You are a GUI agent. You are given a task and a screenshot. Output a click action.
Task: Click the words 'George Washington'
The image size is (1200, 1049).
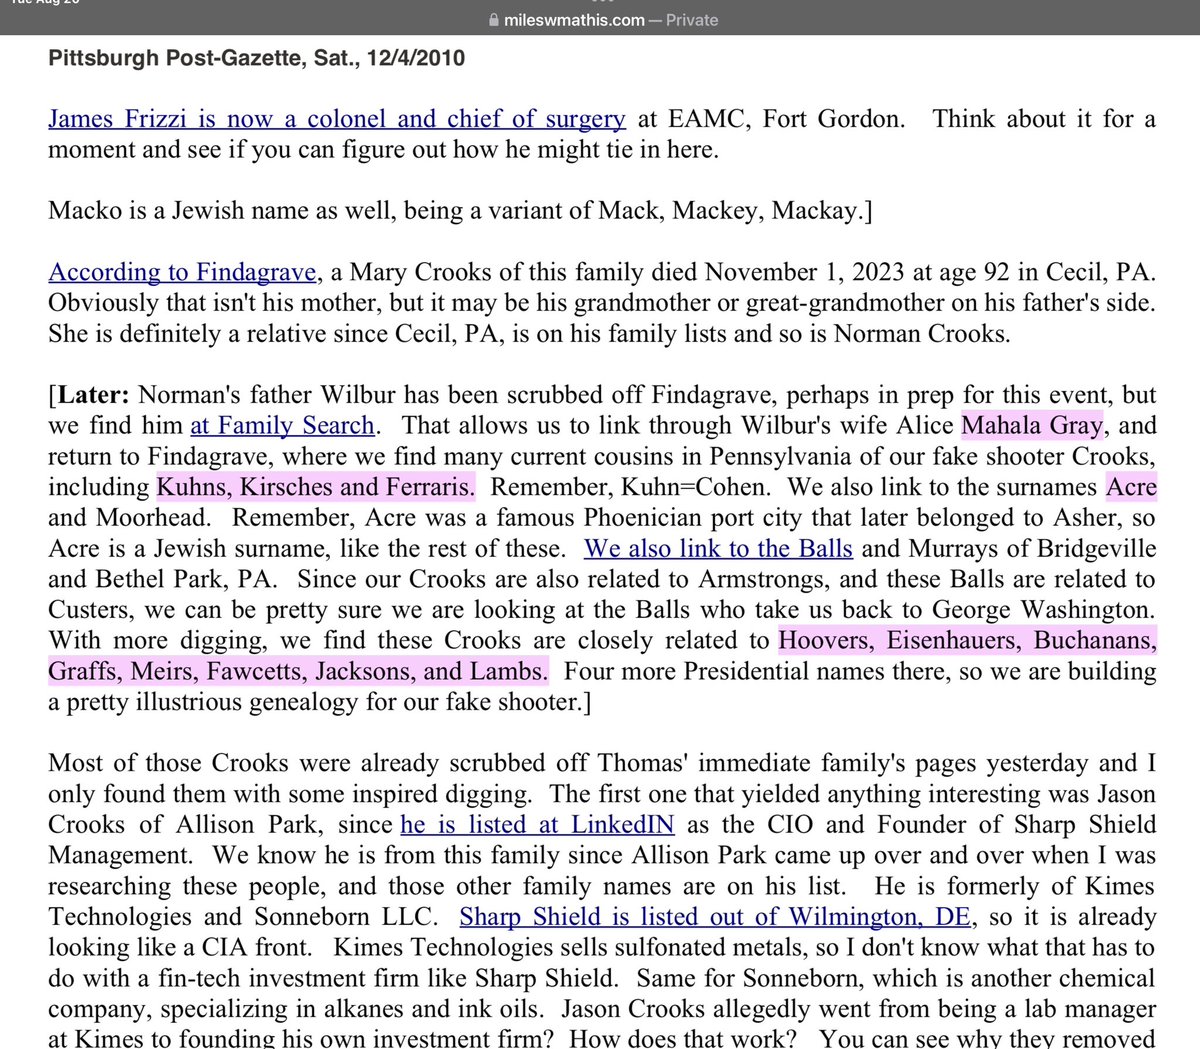click(x=1043, y=610)
